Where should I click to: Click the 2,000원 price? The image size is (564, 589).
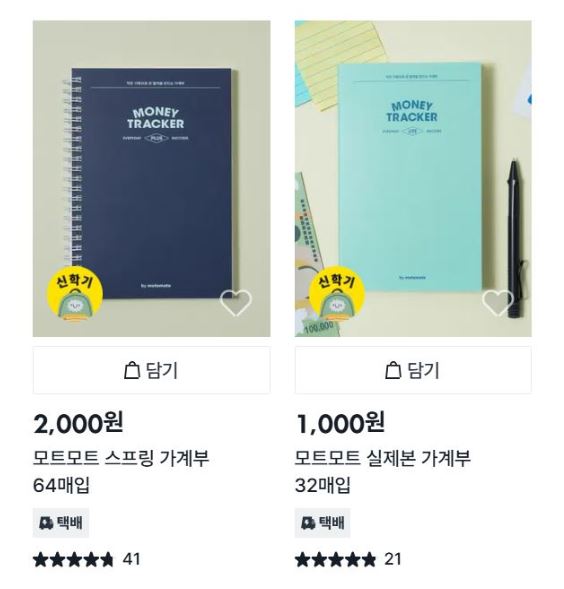pos(78,423)
